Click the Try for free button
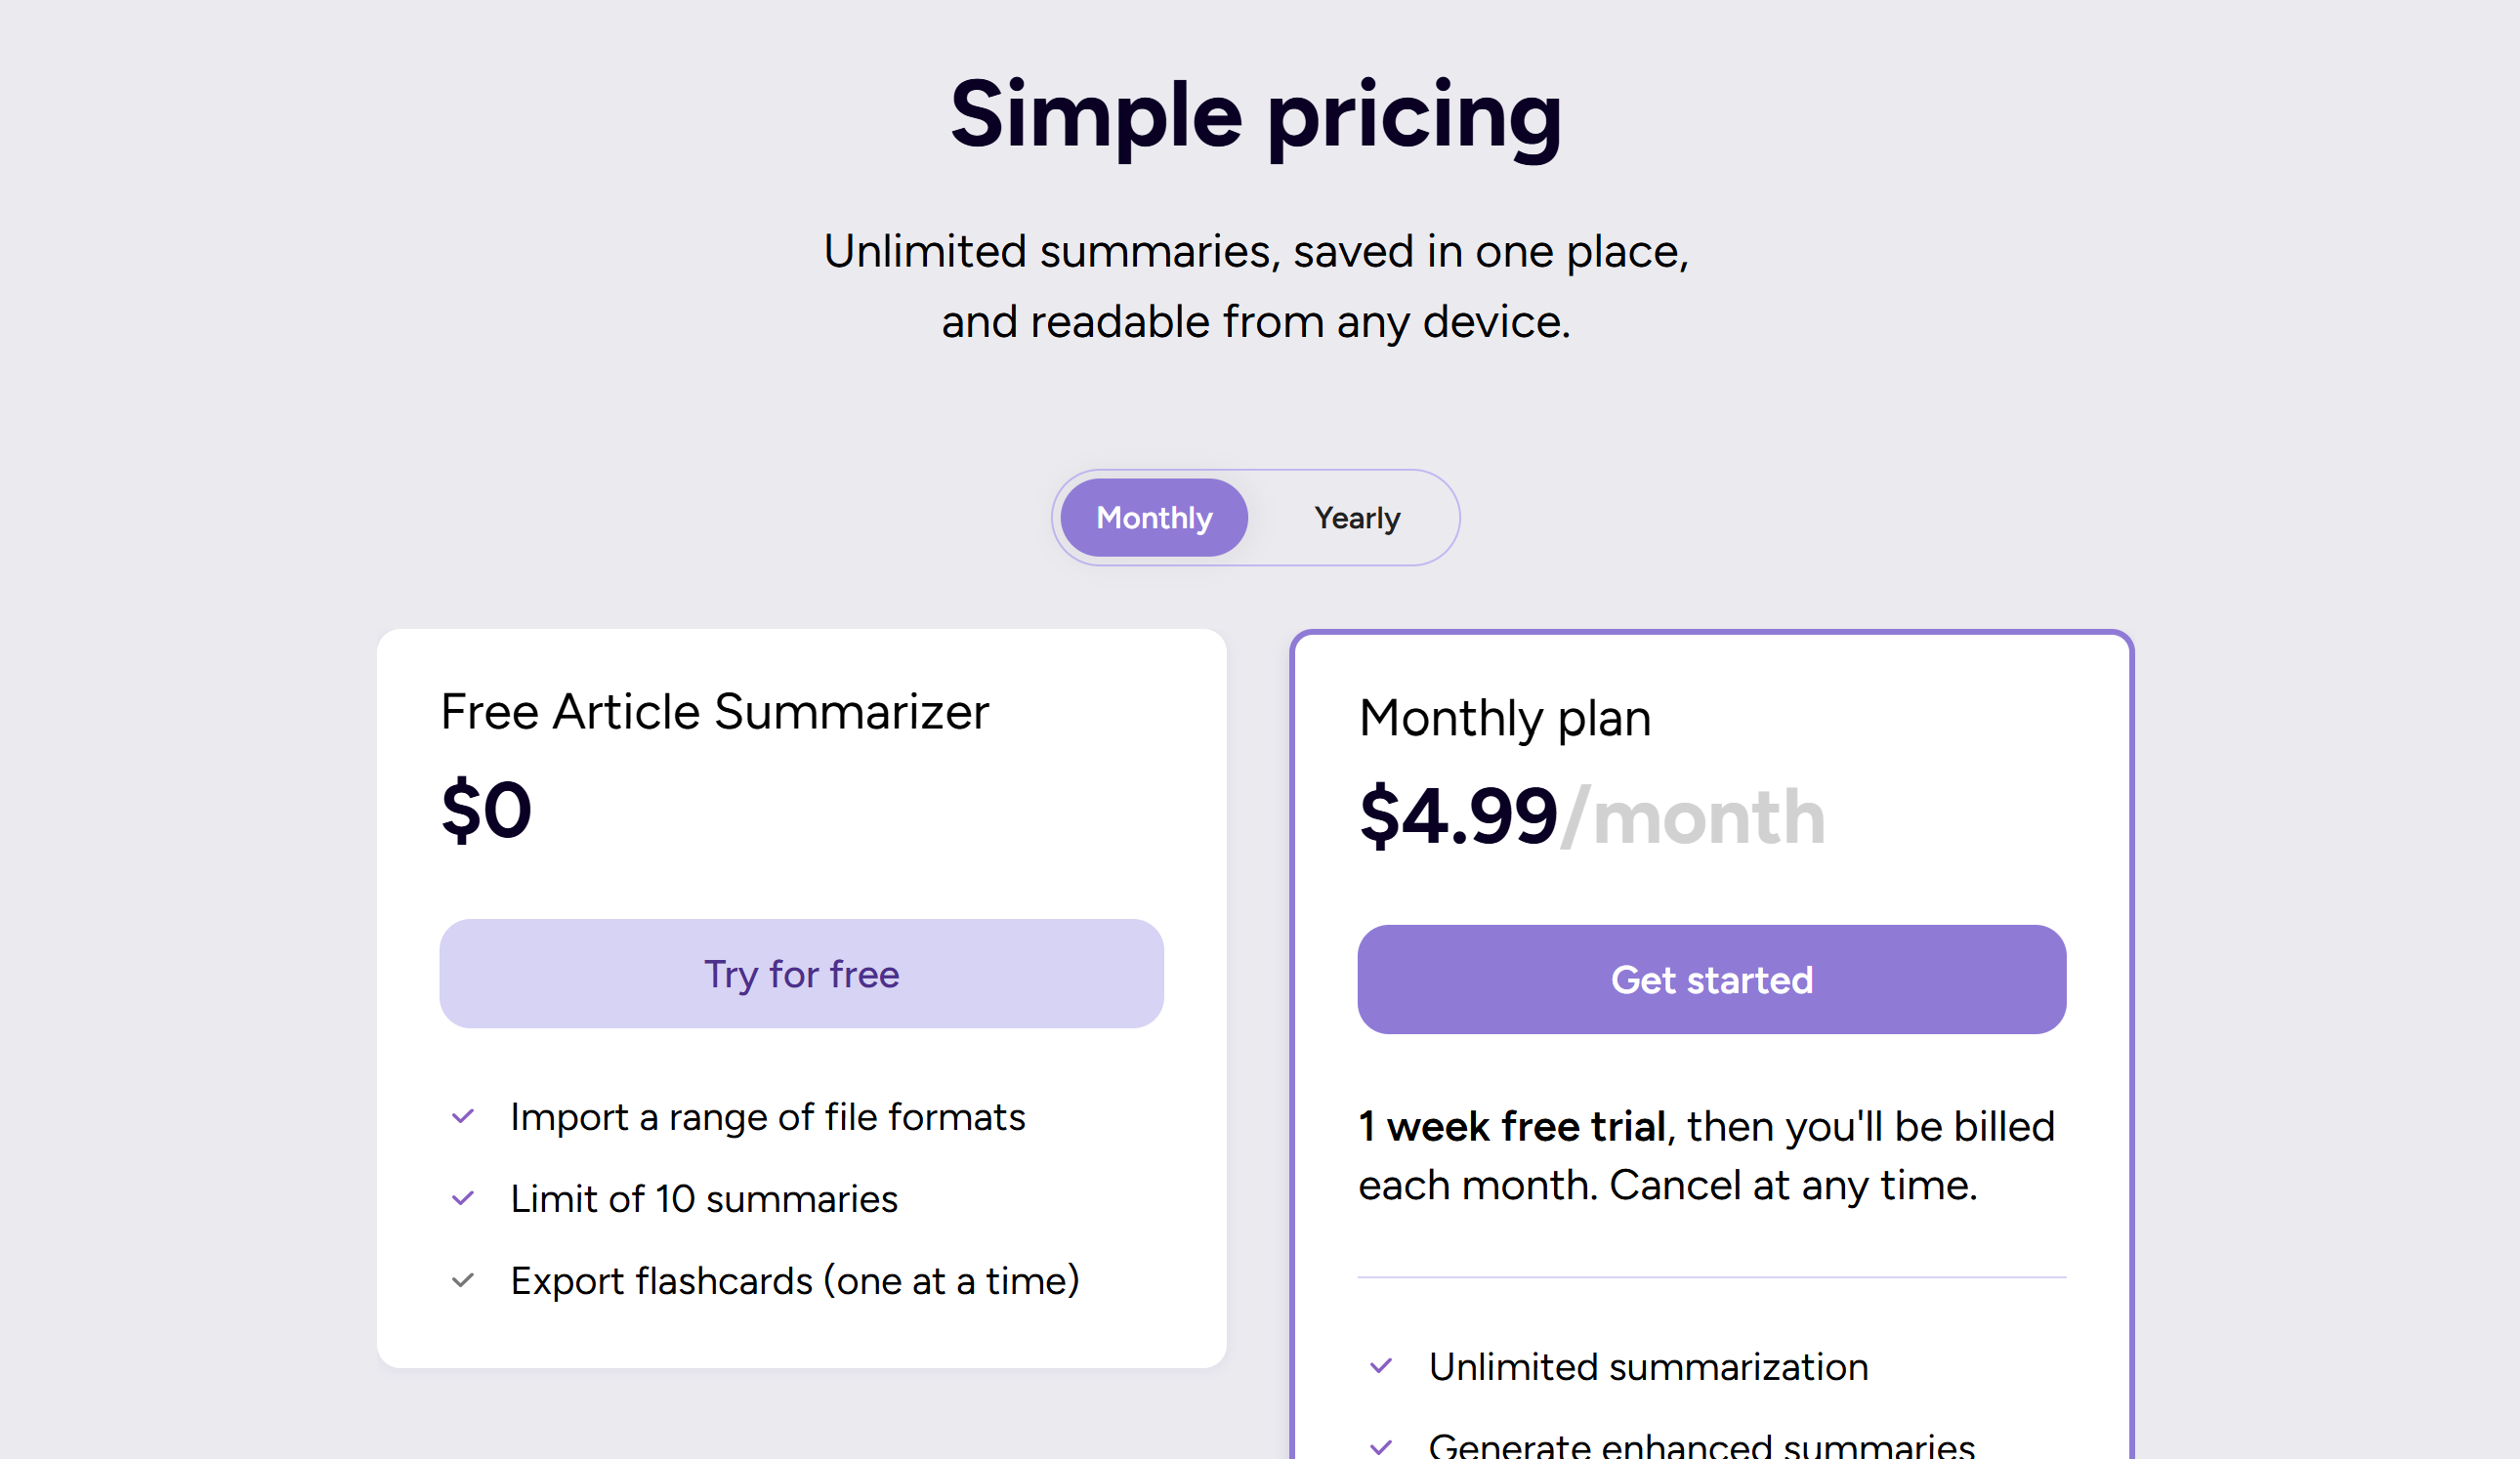The width and height of the screenshot is (2520, 1459). click(802, 974)
